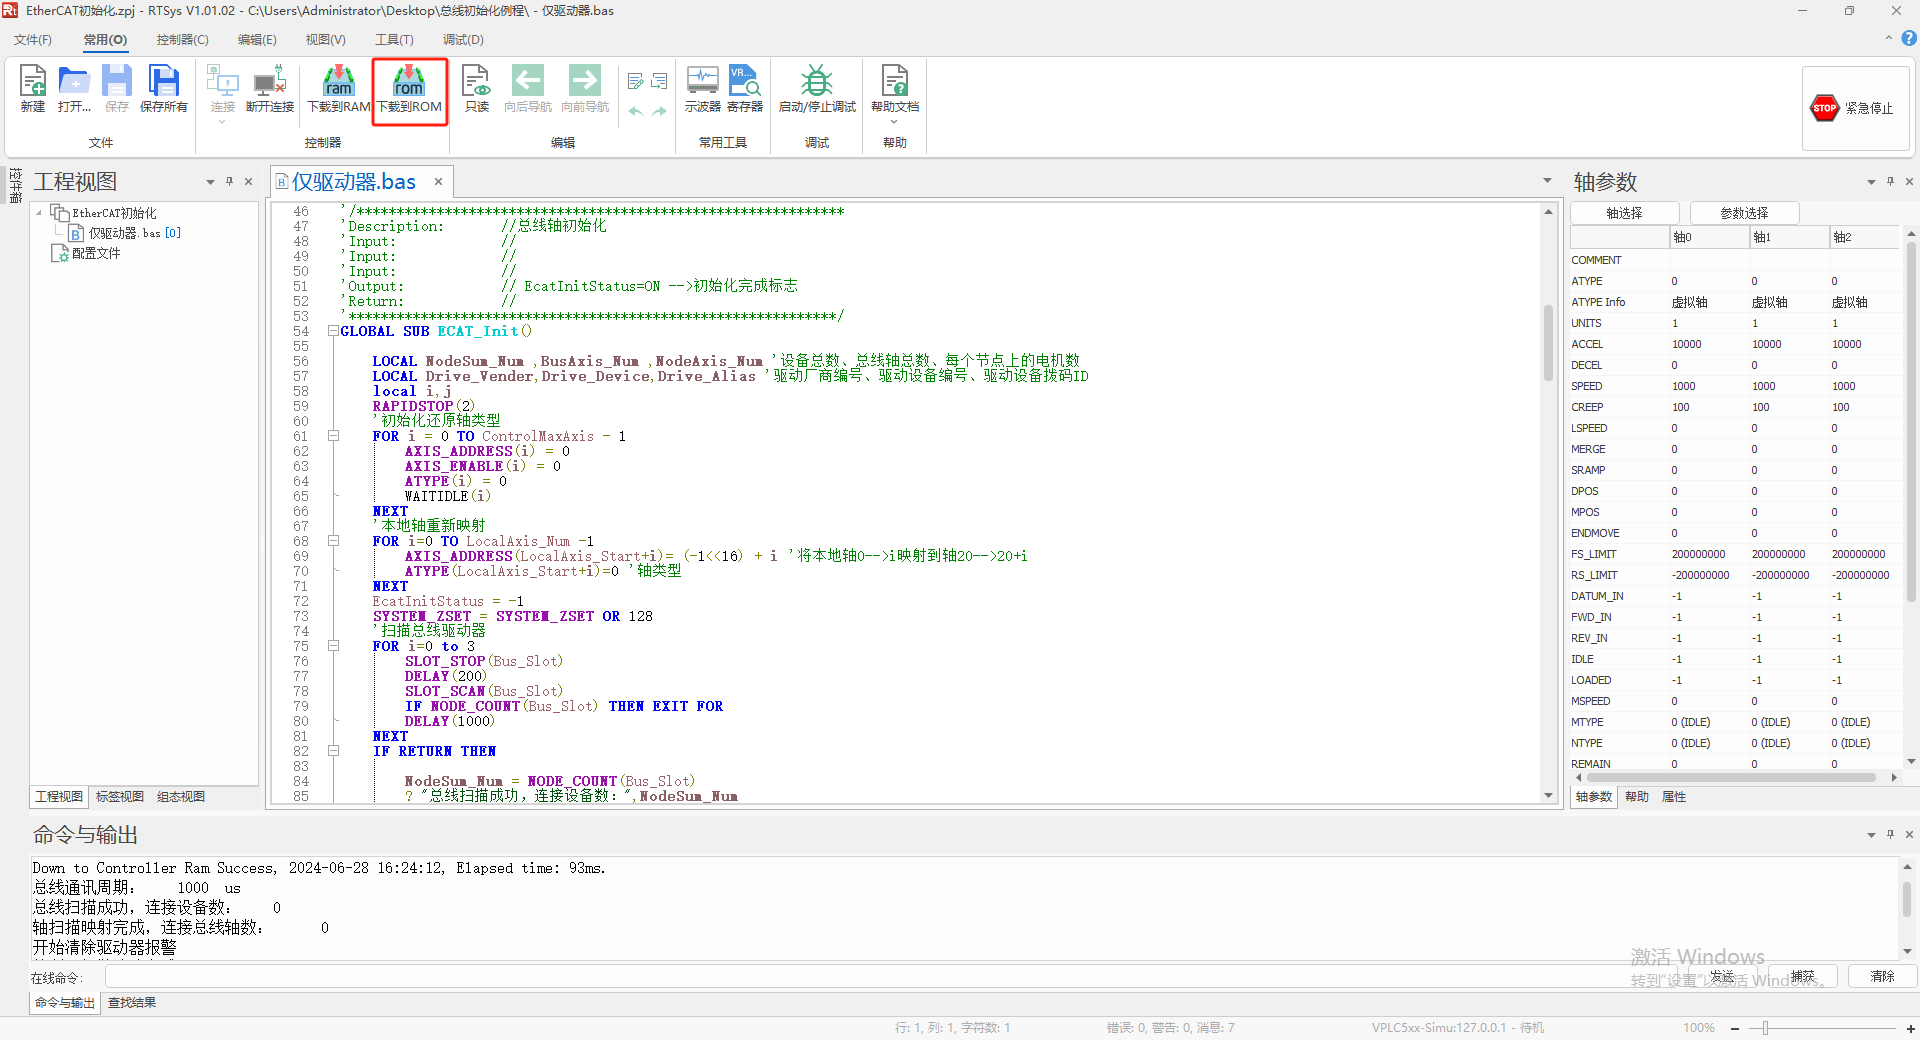Viewport: 1920px width, 1040px height.
Task: Switch to the 组态视图 tab
Action: [x=181, y=797]
